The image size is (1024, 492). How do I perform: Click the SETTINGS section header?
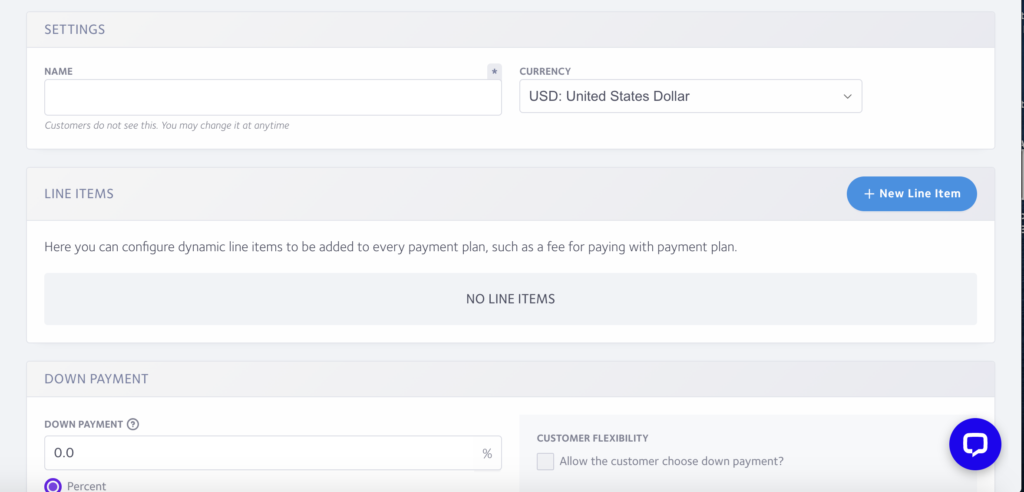coord(74,29)
